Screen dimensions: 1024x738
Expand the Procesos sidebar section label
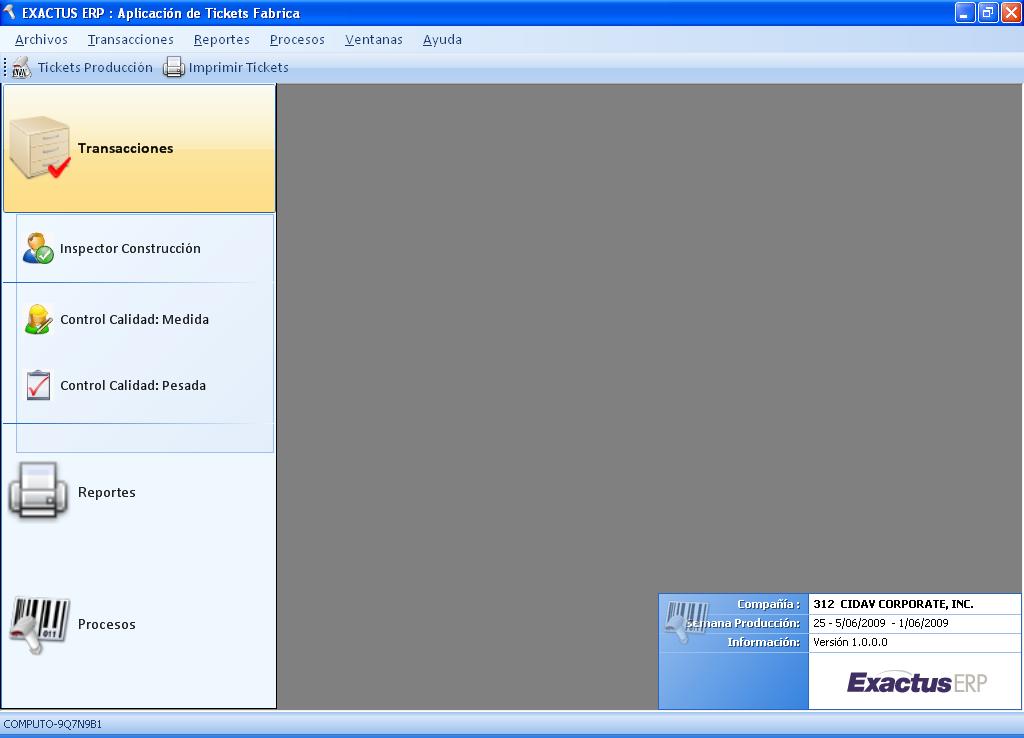click(x=106, y=625)
